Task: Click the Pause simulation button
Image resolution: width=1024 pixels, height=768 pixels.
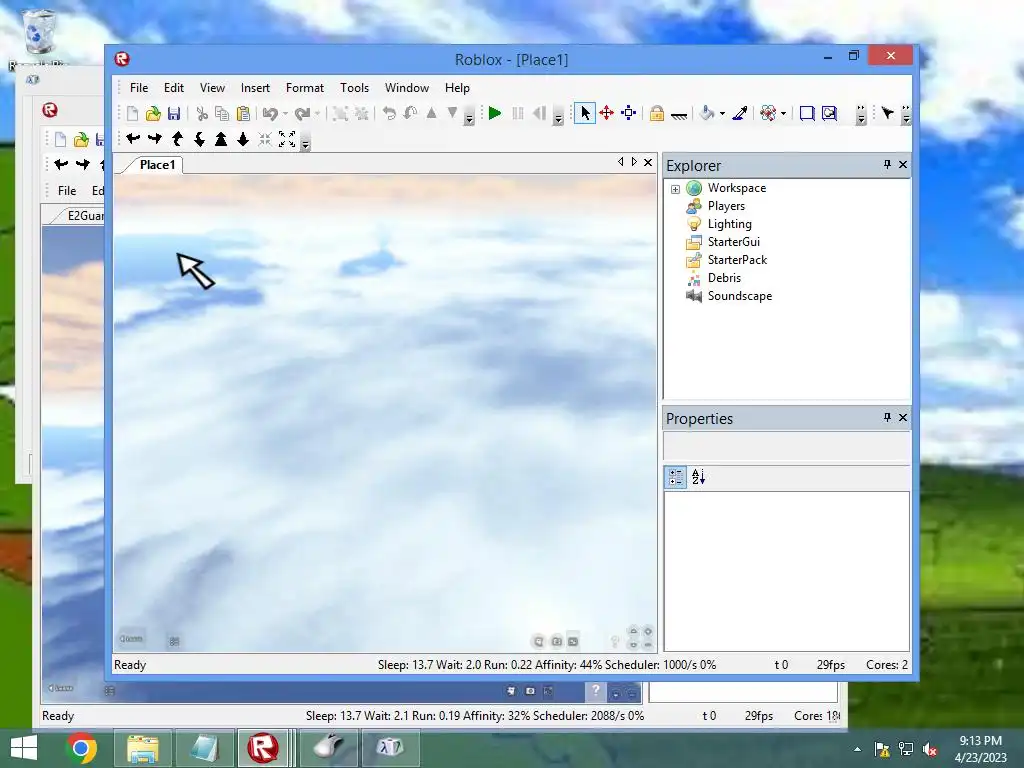Action: (x=517, y=114)
